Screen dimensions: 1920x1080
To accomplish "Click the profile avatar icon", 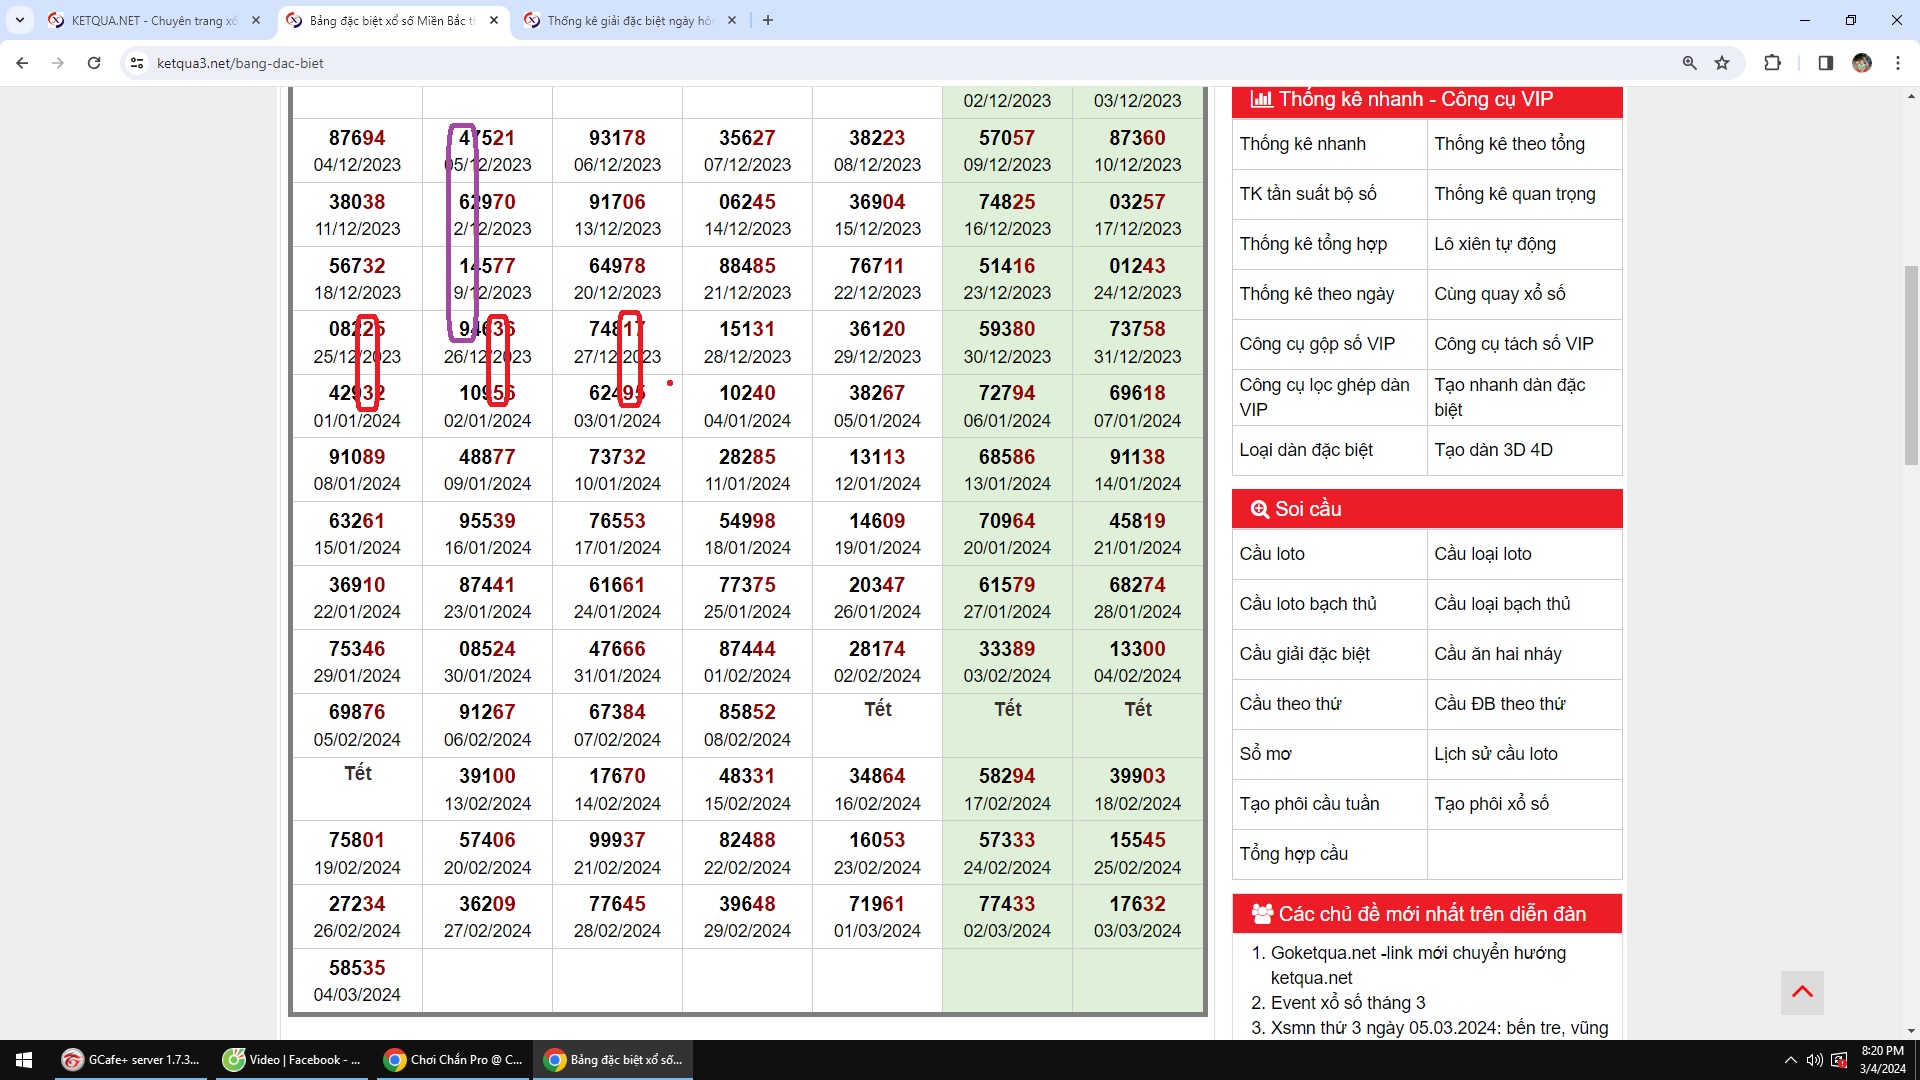I will 1861,63.
